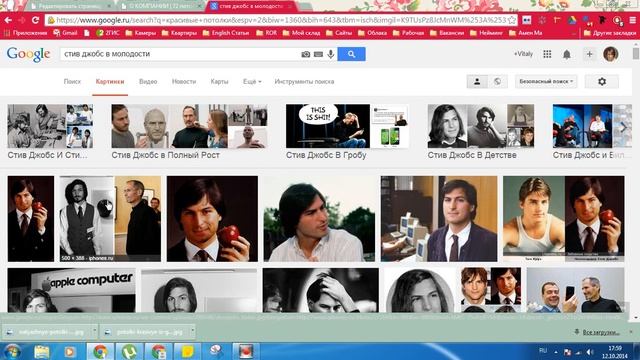
Task: Open the Другие закладки folder
Action: click(610, 33)
